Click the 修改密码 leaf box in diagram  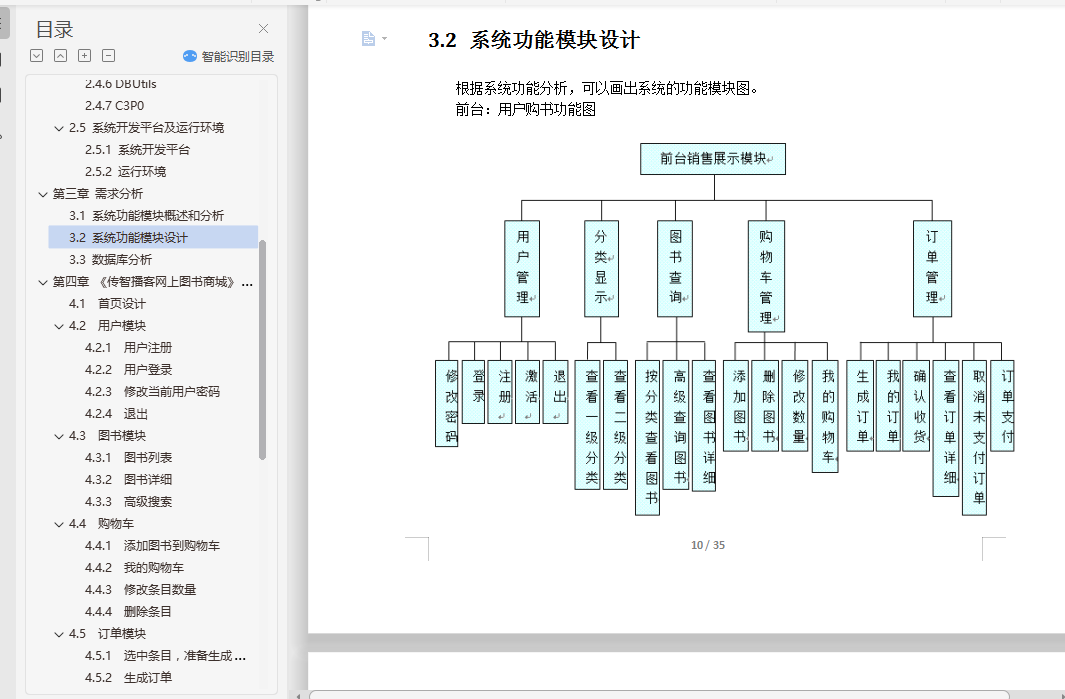click(x=446, y=404)
